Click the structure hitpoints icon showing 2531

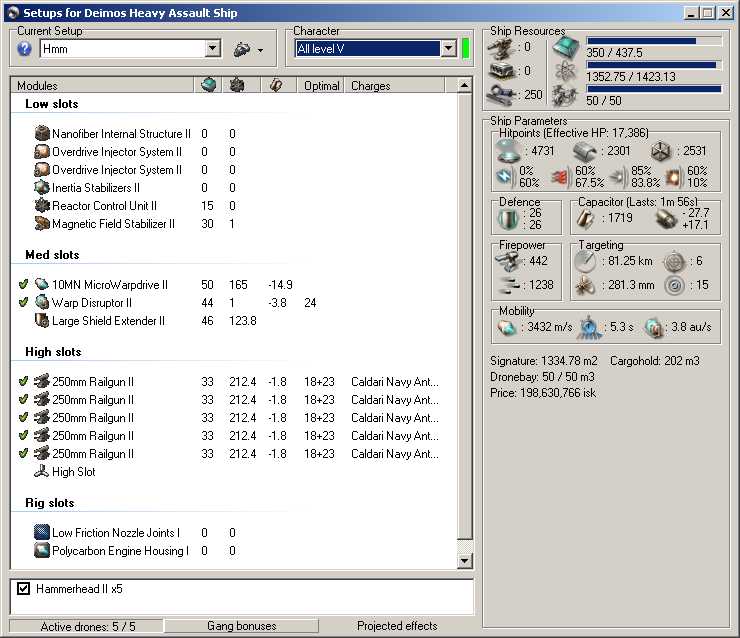click(661, 151)
